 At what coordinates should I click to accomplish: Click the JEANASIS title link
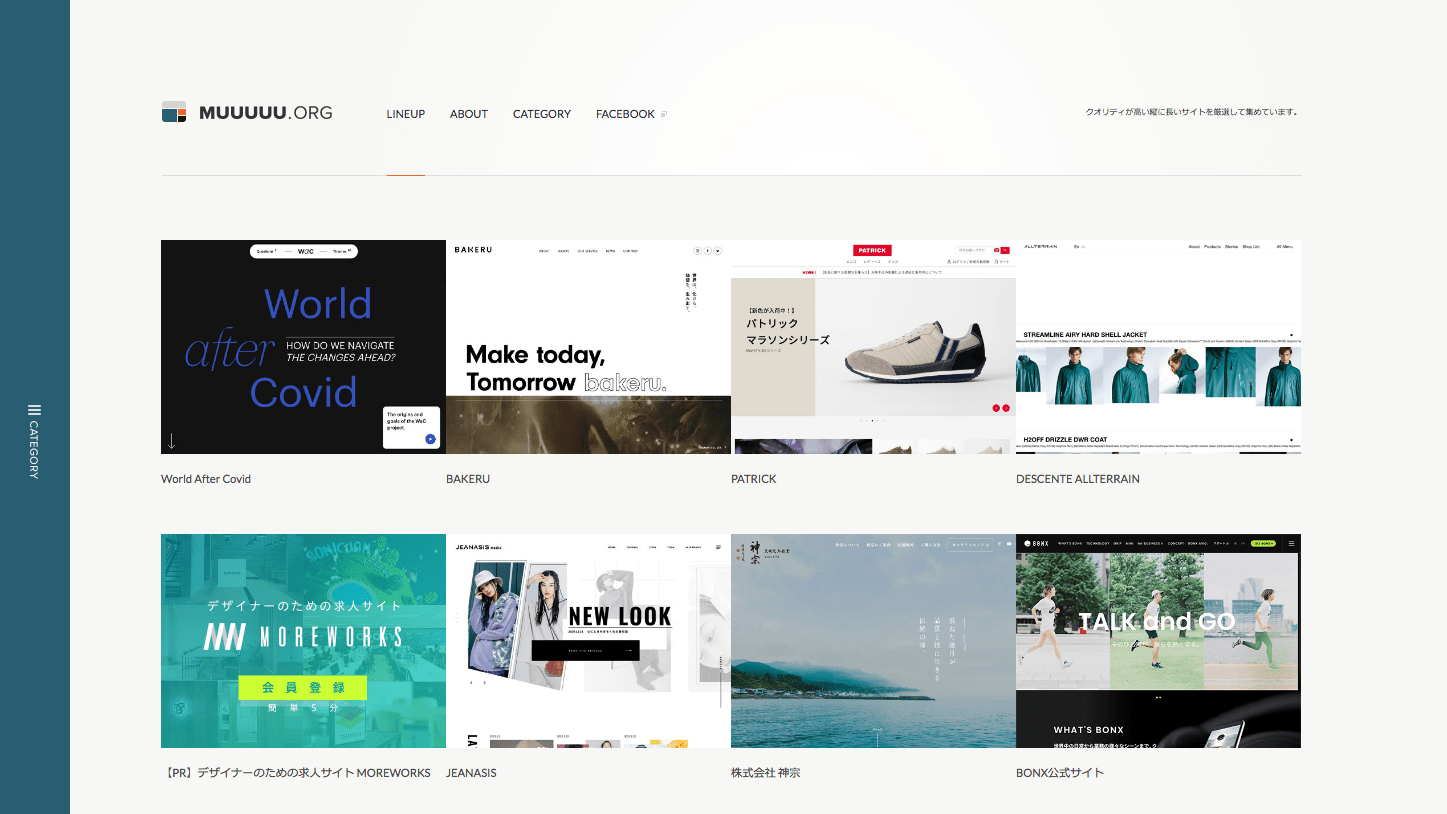(471, 773)
